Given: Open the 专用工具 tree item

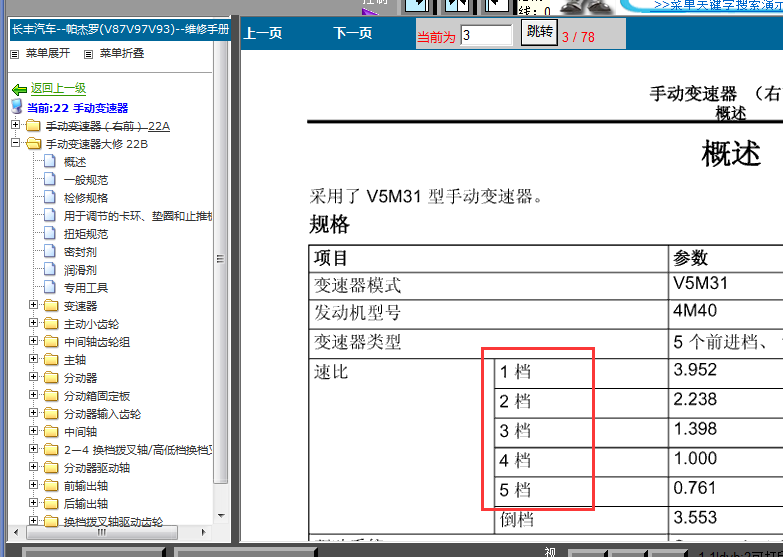Looking at the screenshot, I should coord(86,288).
